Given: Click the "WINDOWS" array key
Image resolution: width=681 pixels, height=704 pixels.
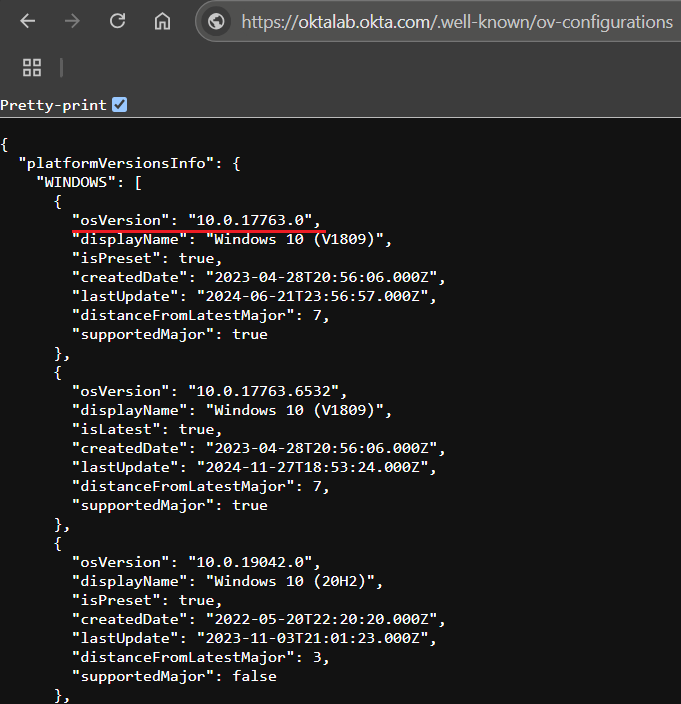Looking at the screenshot, I should click(76, 182).
